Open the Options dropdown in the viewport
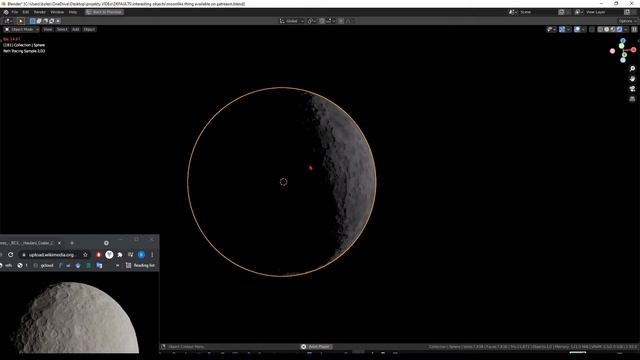The height and width of the screenshot is (360, 640). click(x=627, y=21)
